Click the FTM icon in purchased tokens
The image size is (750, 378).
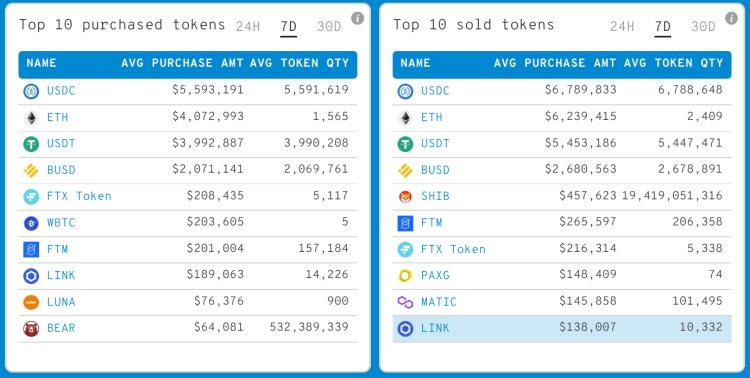31,250
